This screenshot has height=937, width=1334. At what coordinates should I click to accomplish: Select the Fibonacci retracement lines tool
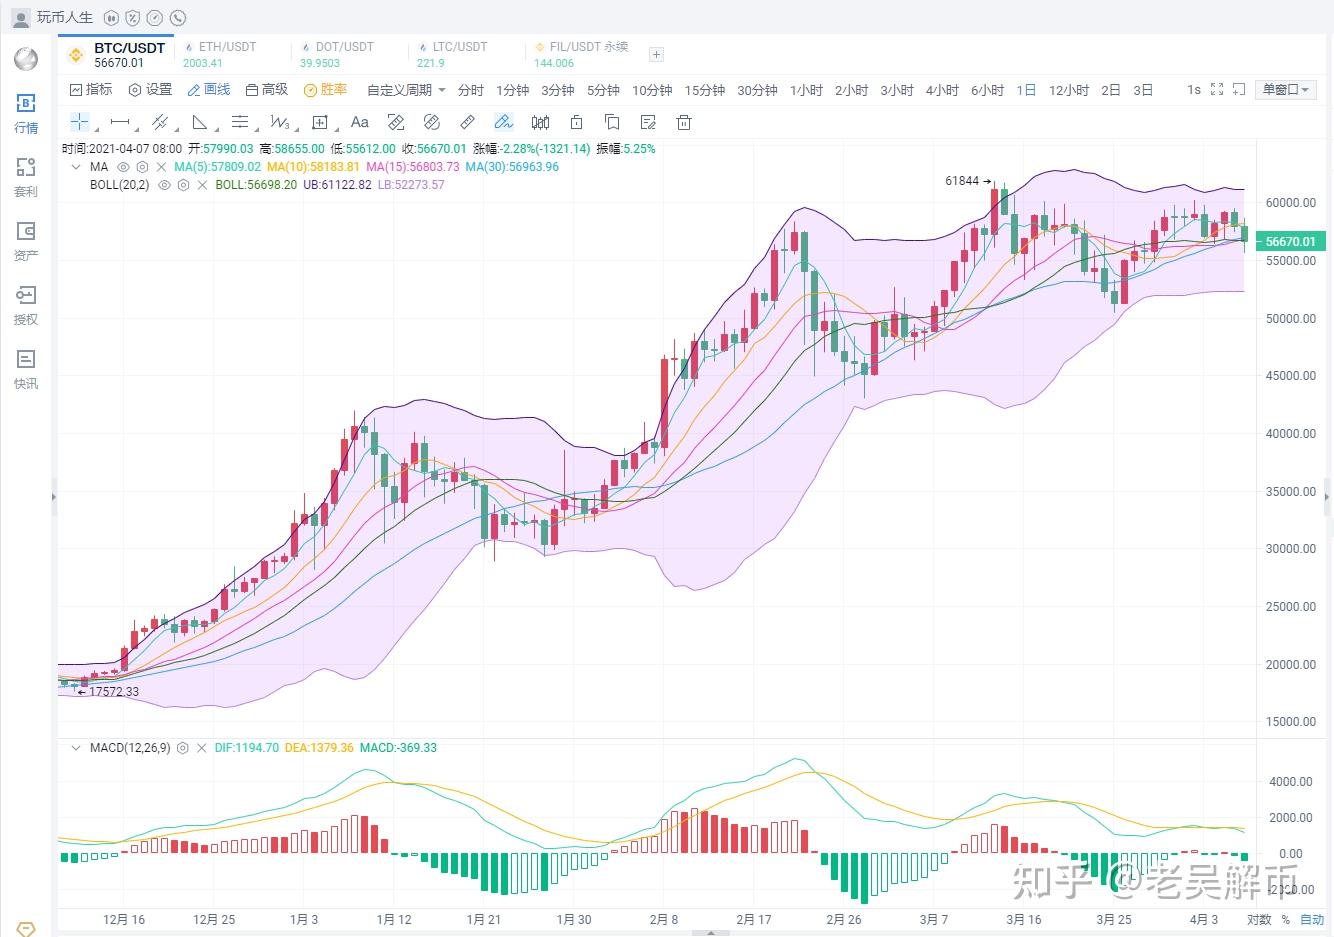tap(240, 122)
